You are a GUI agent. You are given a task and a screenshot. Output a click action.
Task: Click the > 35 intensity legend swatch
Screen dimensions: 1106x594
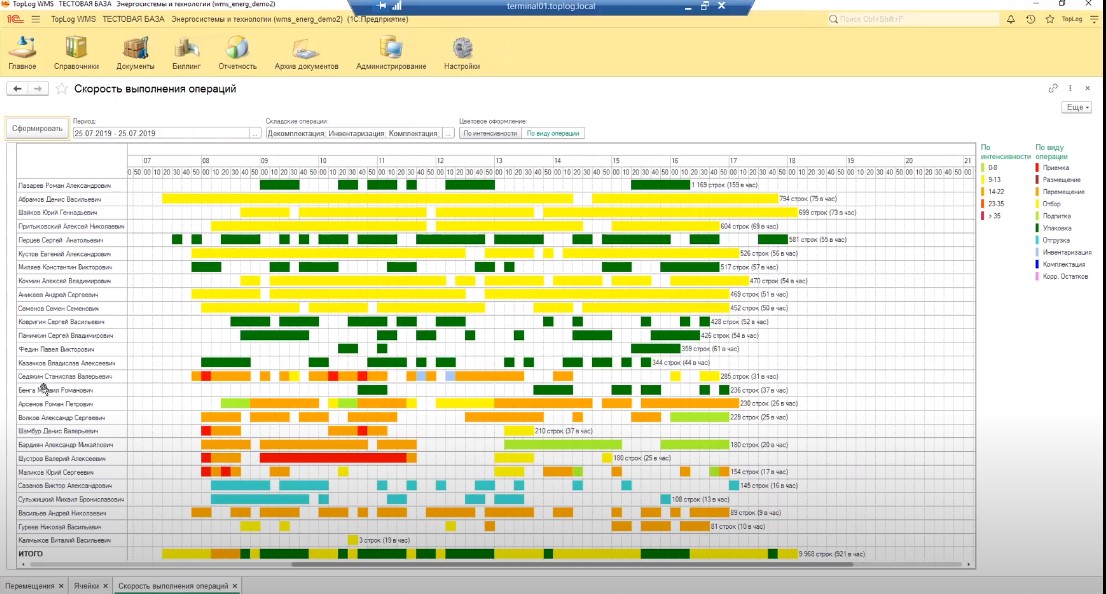(983, 216)
